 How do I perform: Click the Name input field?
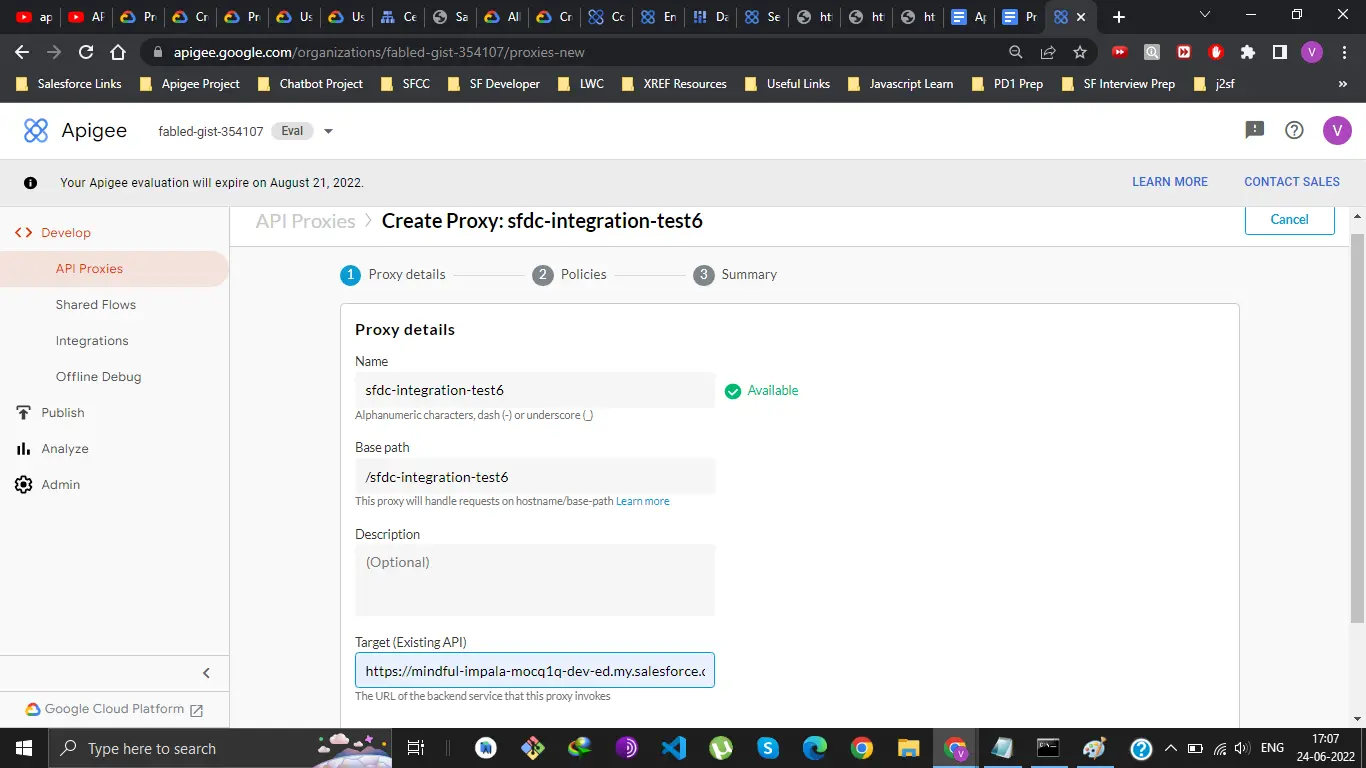(x=535, y=390)
